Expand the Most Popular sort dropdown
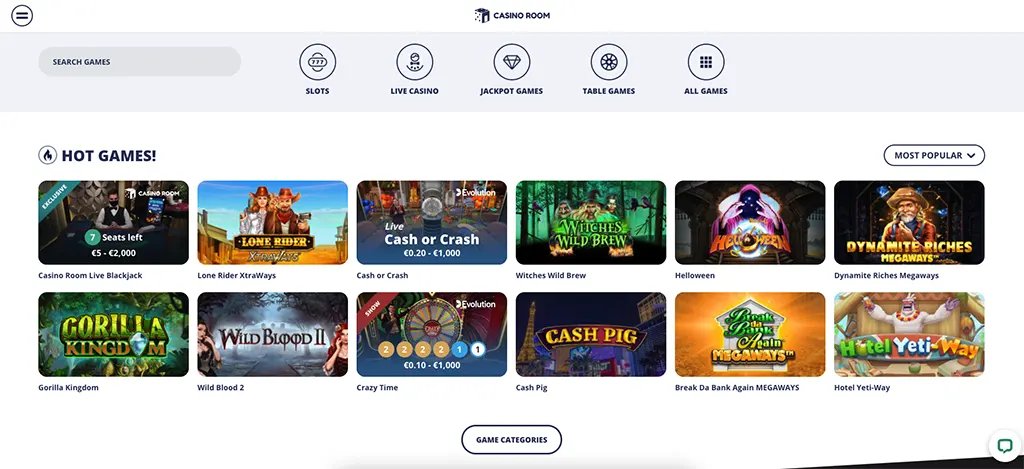This screenshot has height=469, width=1024. [934, 155]
